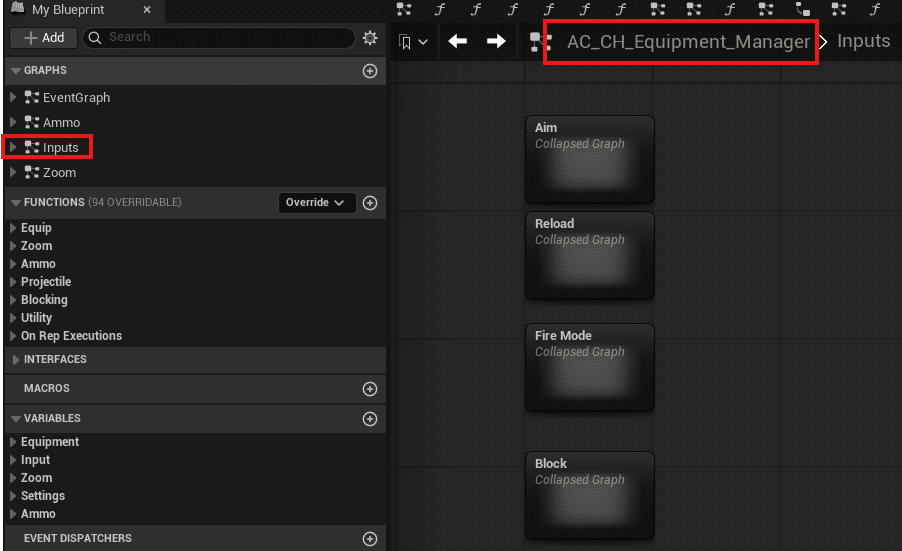This screenshot has width=902, height=551.
Task: Click the Inputs breadcrumb
Action: tap(863, 41)
